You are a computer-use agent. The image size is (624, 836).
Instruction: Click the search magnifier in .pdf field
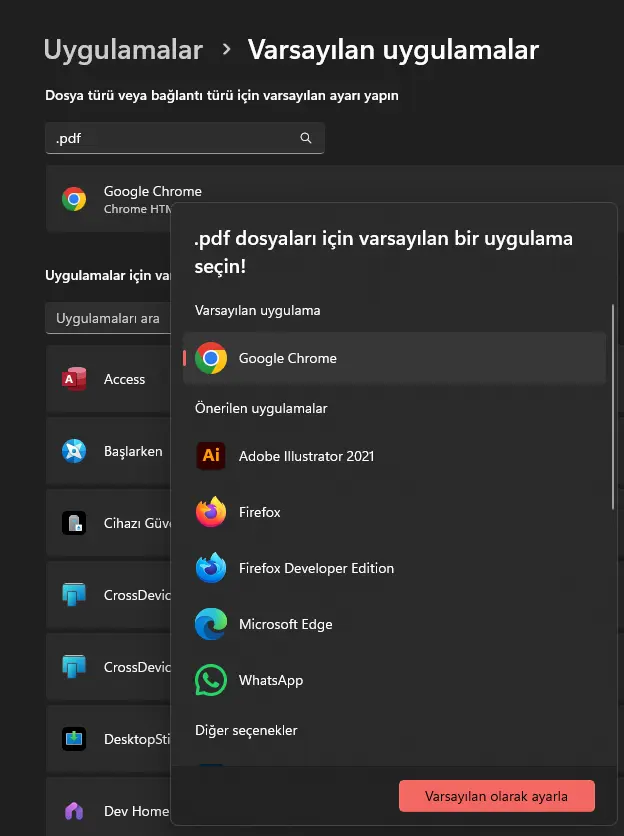306,138
